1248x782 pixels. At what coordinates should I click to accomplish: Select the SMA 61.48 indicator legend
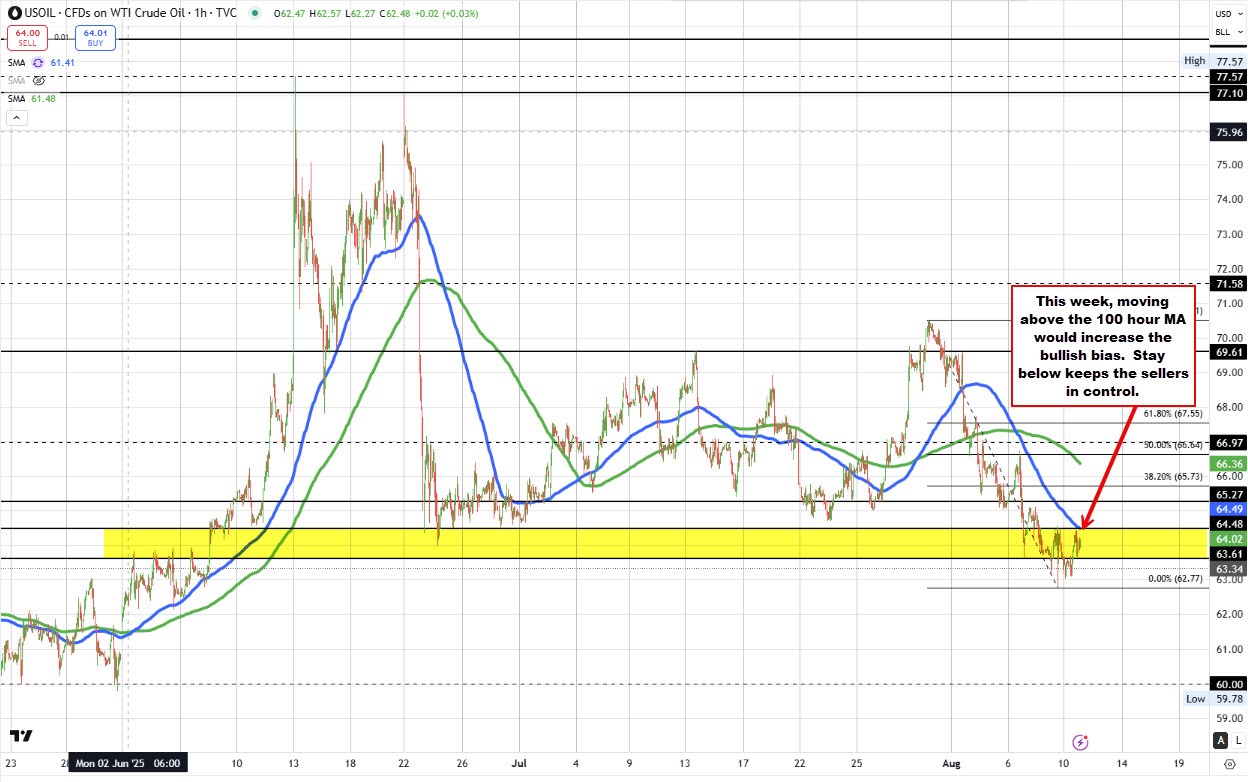16,98
